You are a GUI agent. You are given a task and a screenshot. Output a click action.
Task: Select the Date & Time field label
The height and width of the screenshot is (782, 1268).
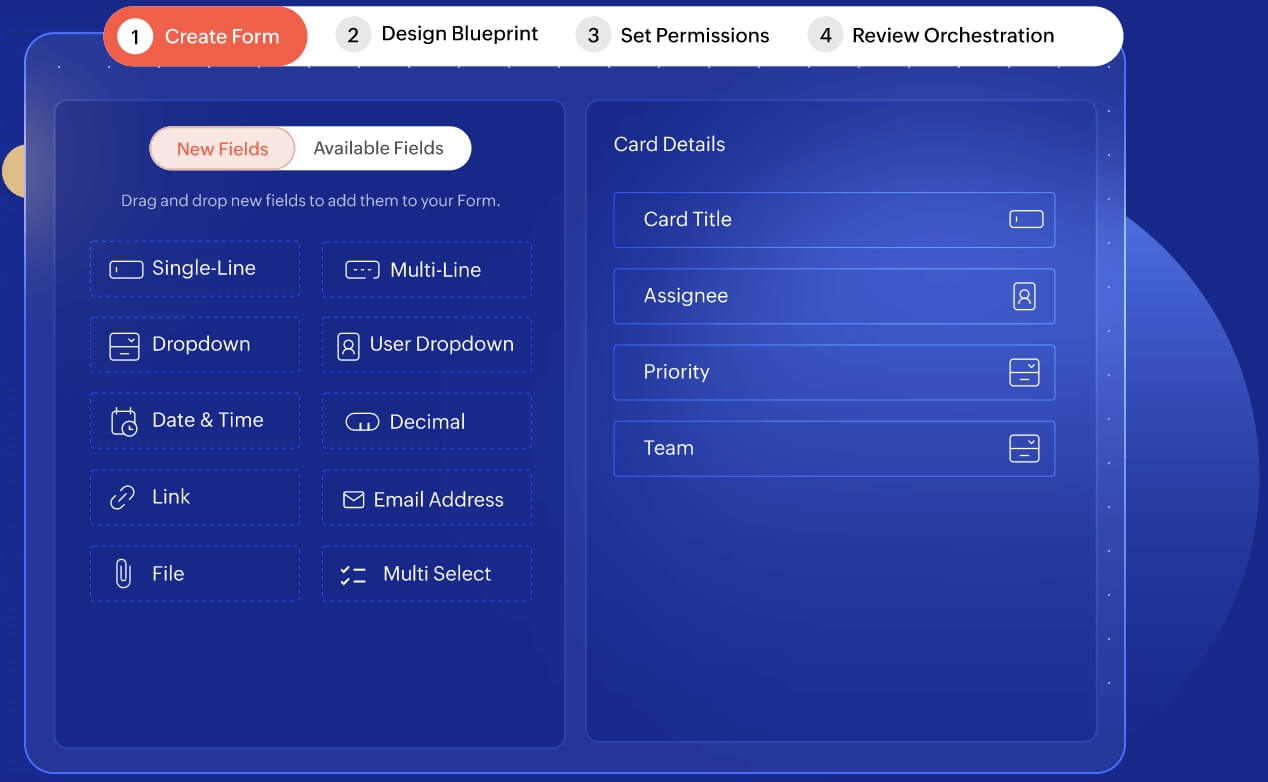point(208,420)
